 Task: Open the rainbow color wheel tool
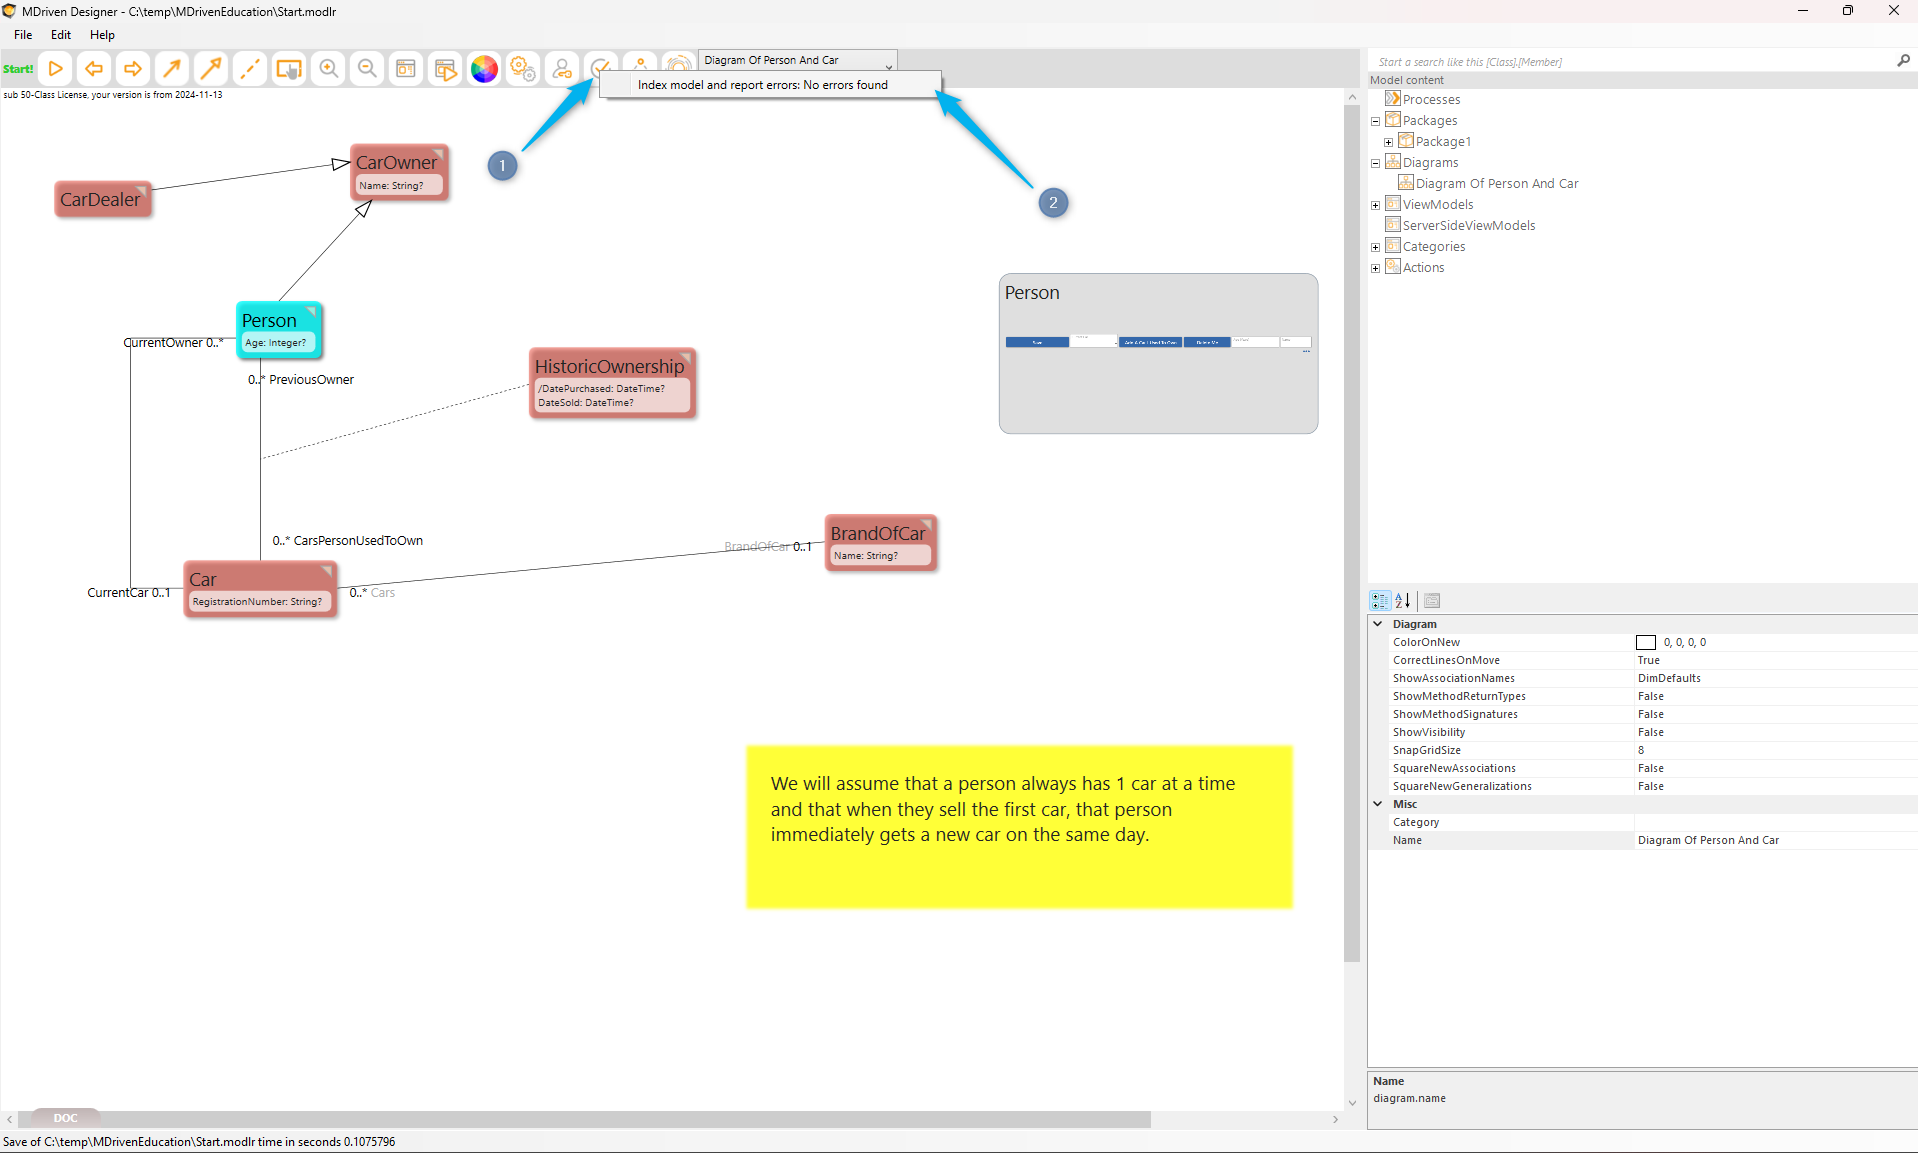point(484,69)
